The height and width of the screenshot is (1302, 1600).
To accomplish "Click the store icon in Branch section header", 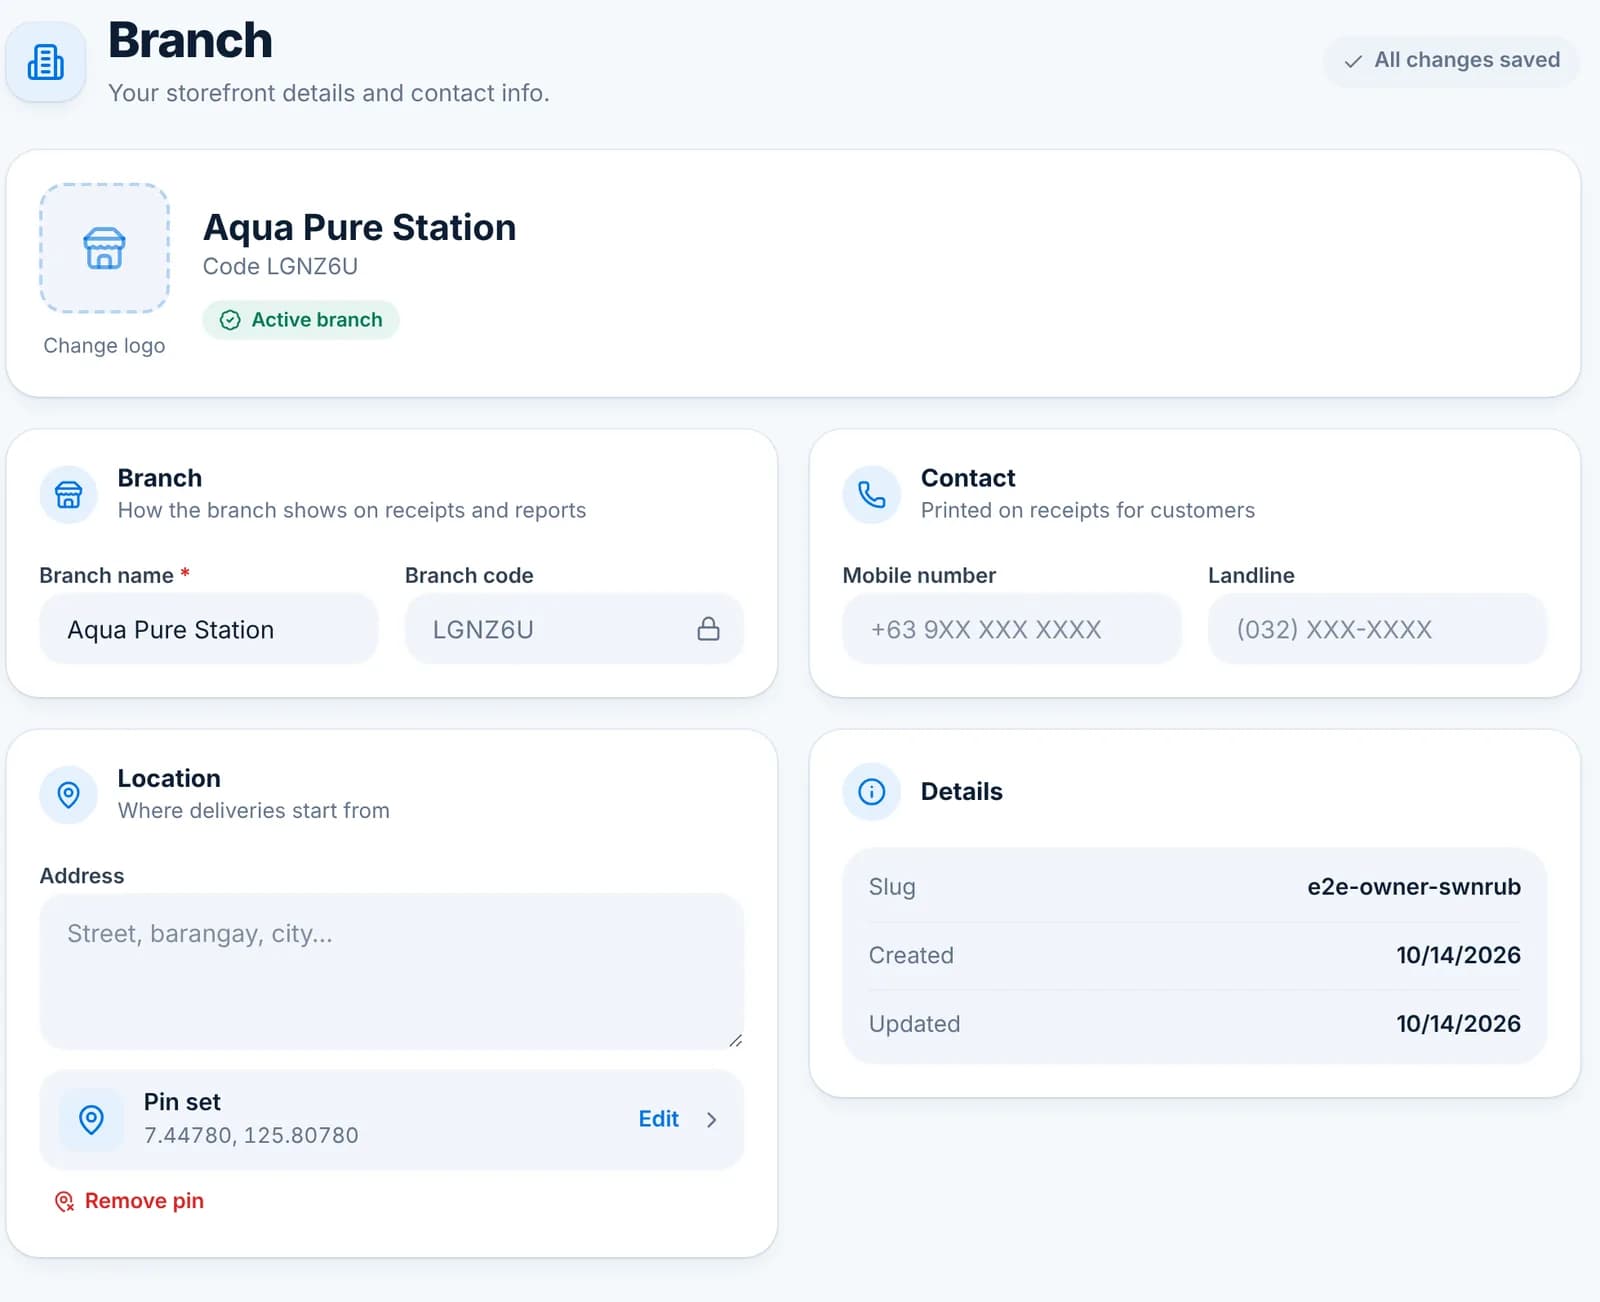I will [68, 494].
